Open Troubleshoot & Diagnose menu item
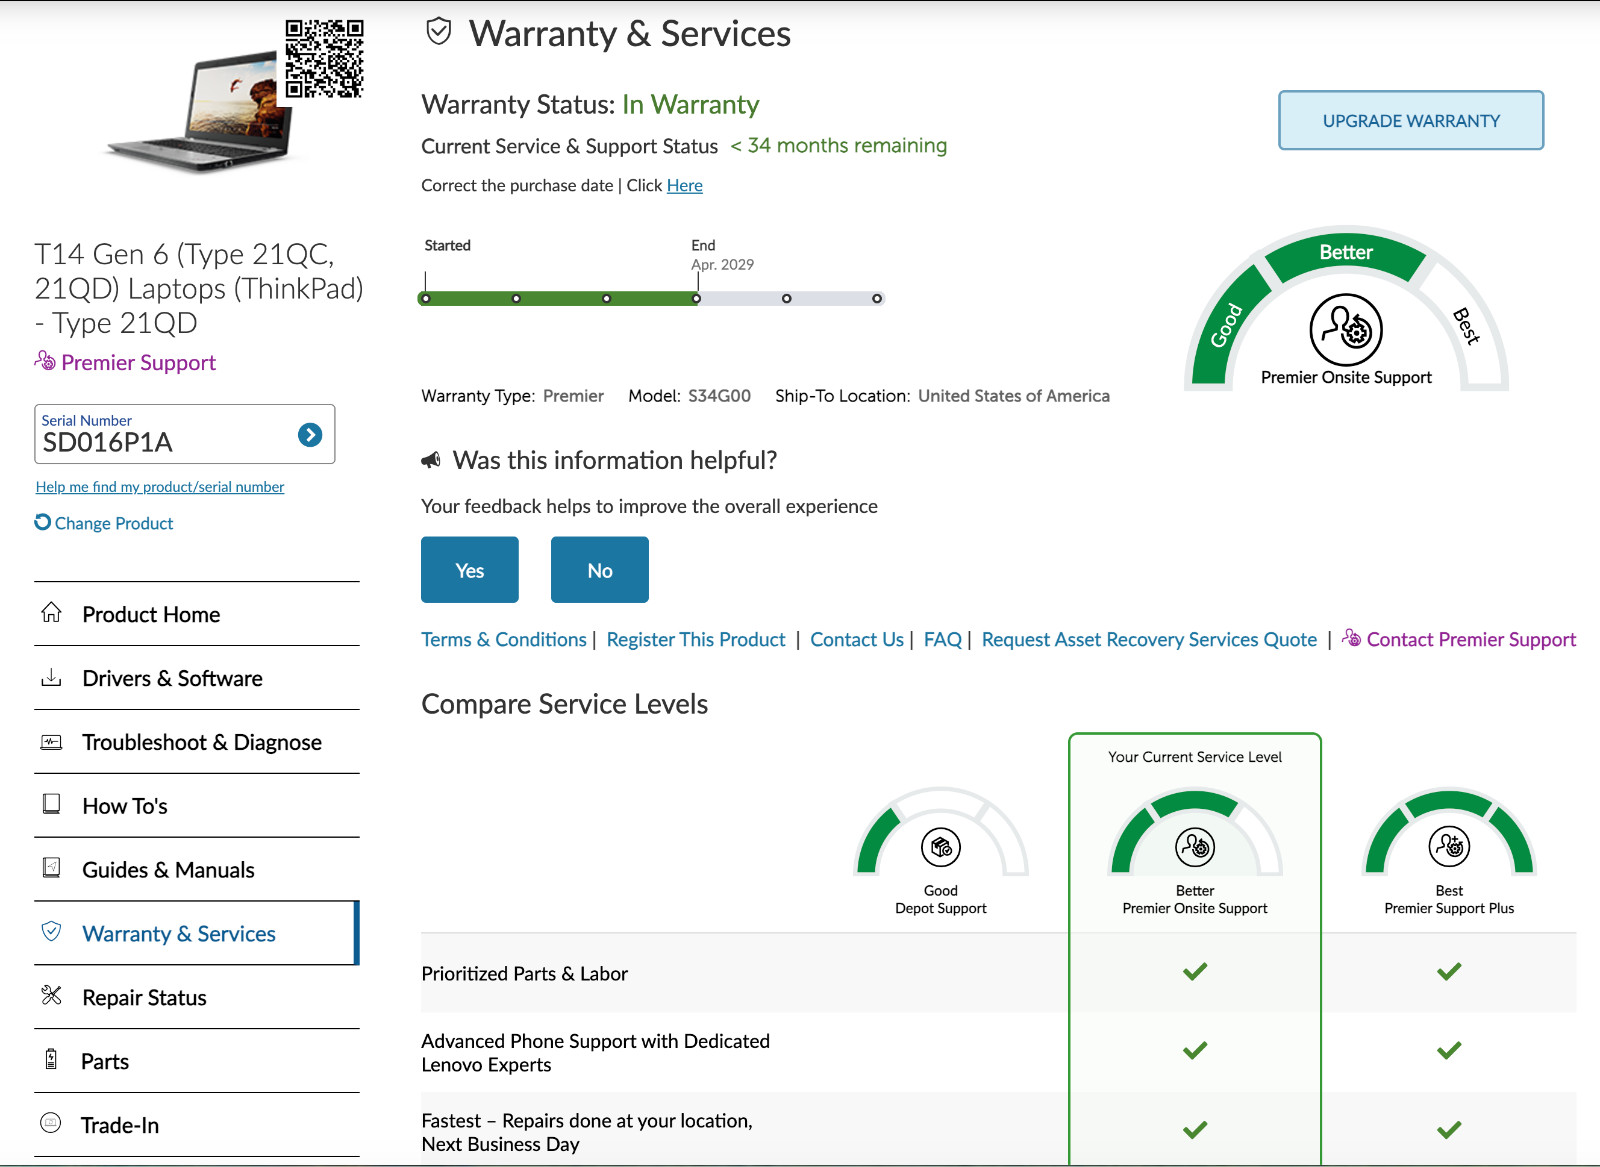This screenshot has width=1600, height=1167. (x=197, y=742)
